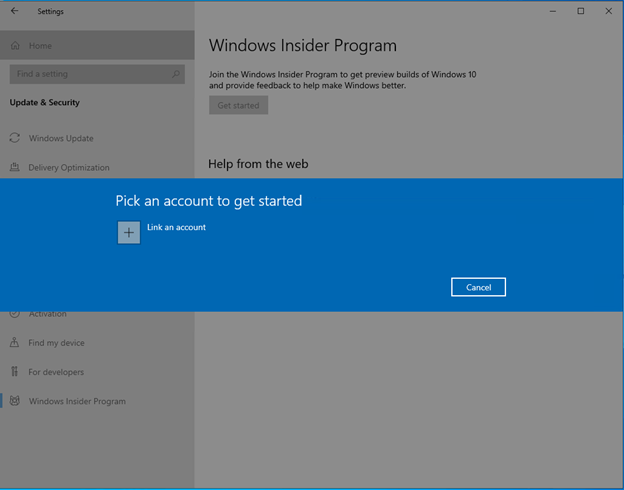Click the Get started button
The image size is (624, 490).
238,105
